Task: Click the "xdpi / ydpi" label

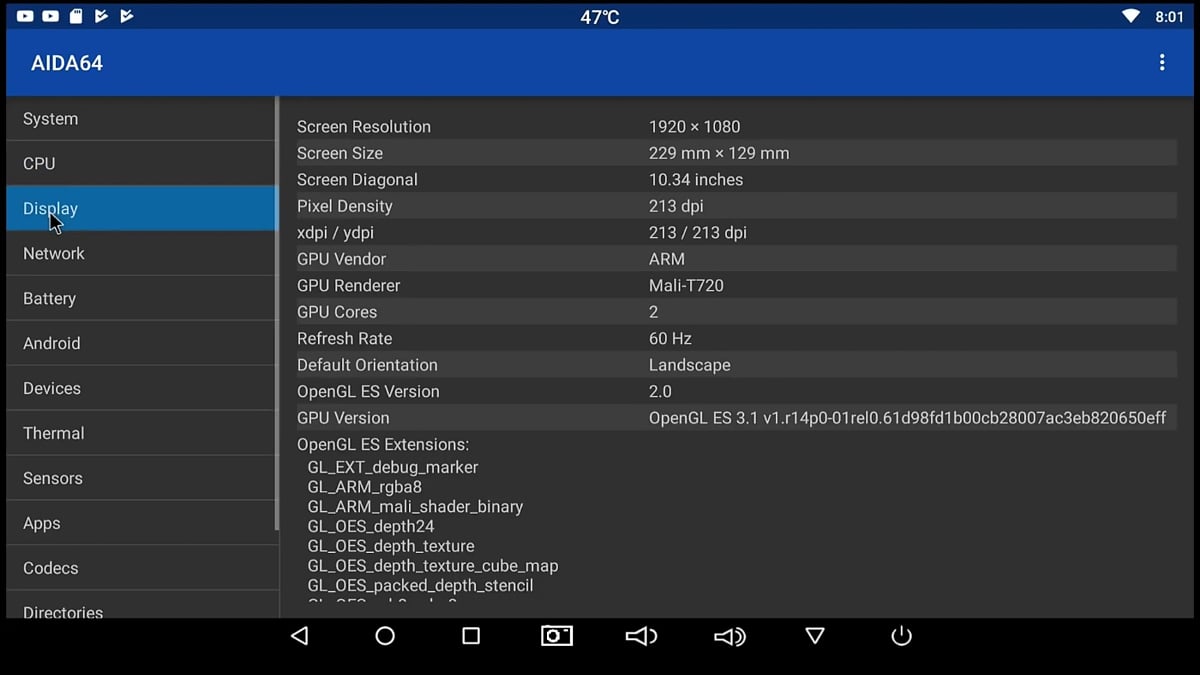Action: point(336,233)
